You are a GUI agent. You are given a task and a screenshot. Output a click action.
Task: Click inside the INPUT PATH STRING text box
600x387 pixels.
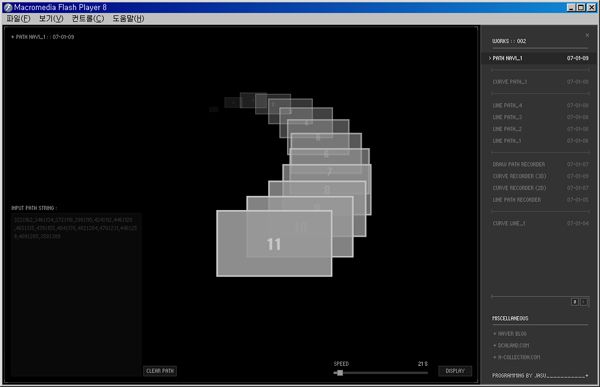coord(76,295)
